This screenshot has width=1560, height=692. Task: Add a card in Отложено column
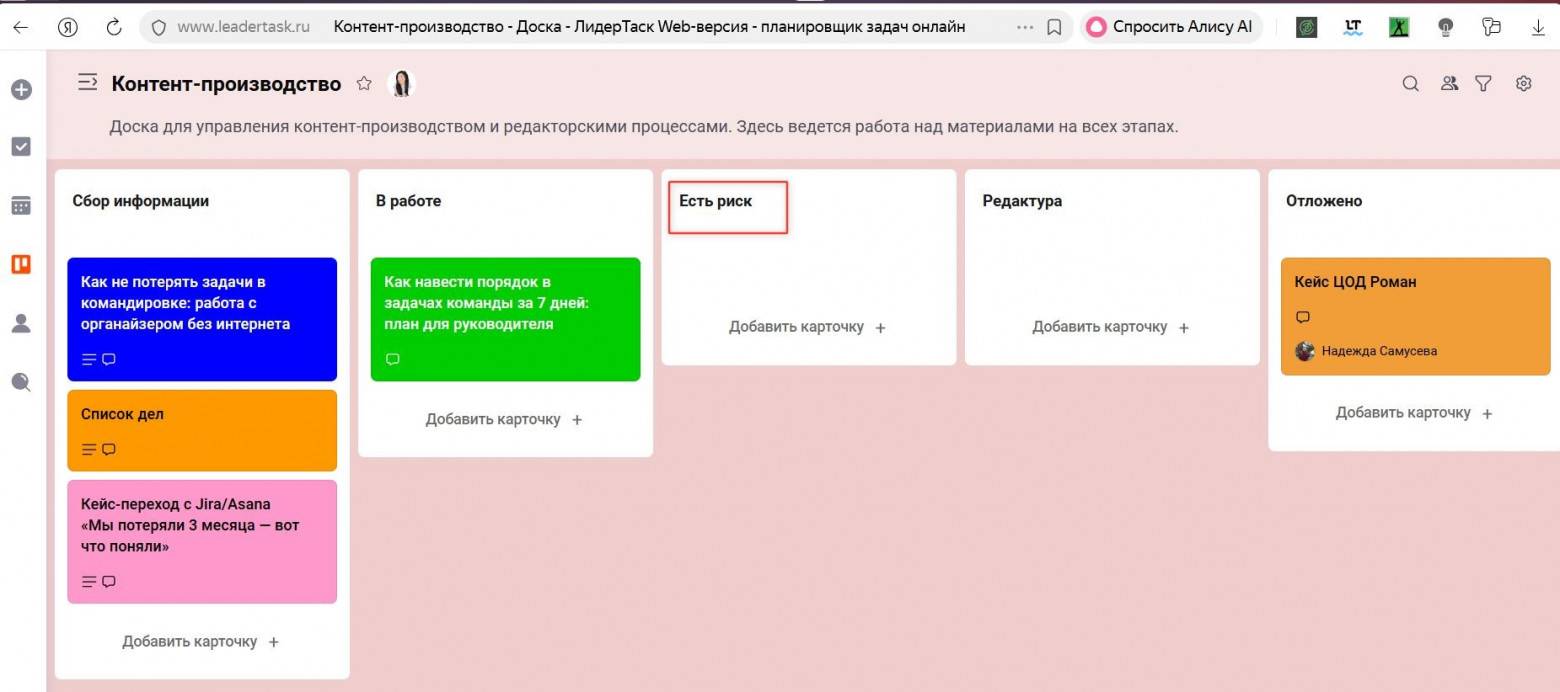tap(1414, 413)
